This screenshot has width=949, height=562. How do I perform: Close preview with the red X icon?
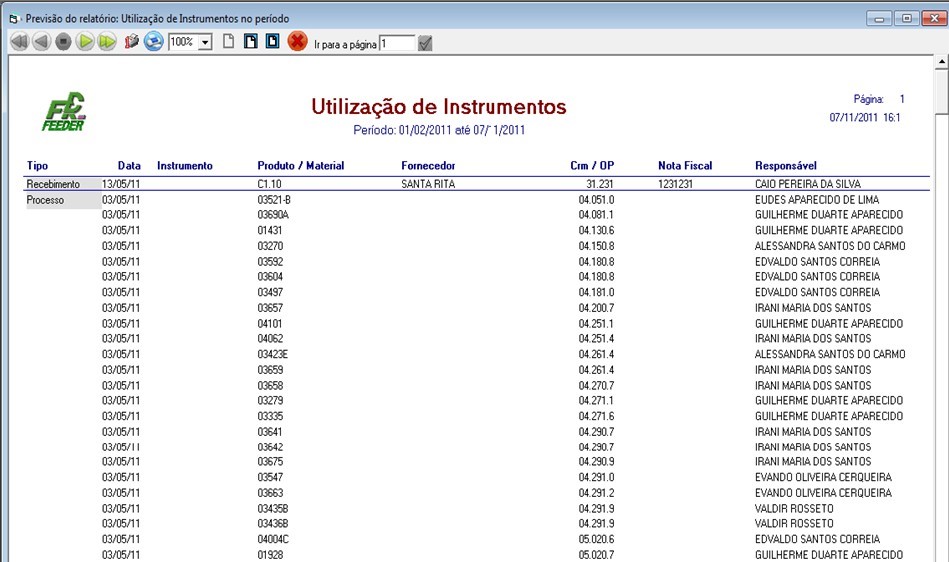tap(297, 41)
